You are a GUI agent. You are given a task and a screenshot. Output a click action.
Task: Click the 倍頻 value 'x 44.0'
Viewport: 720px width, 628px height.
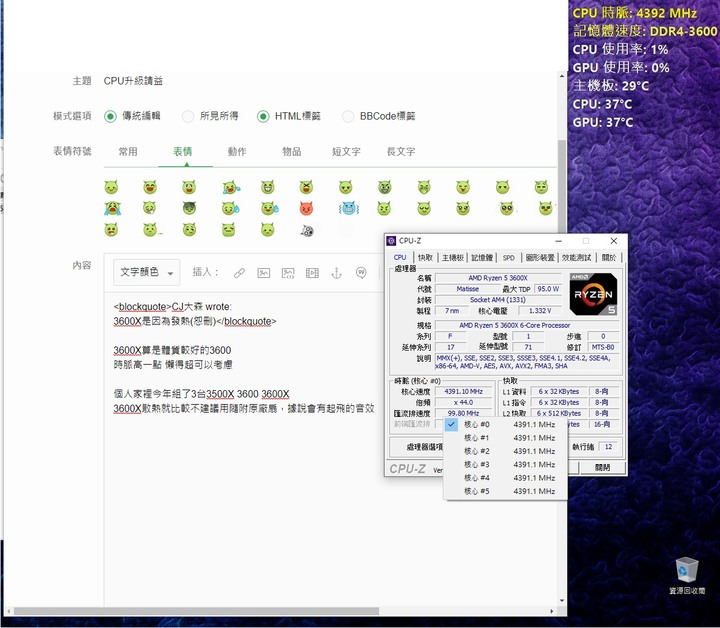[x=463, y=403]
